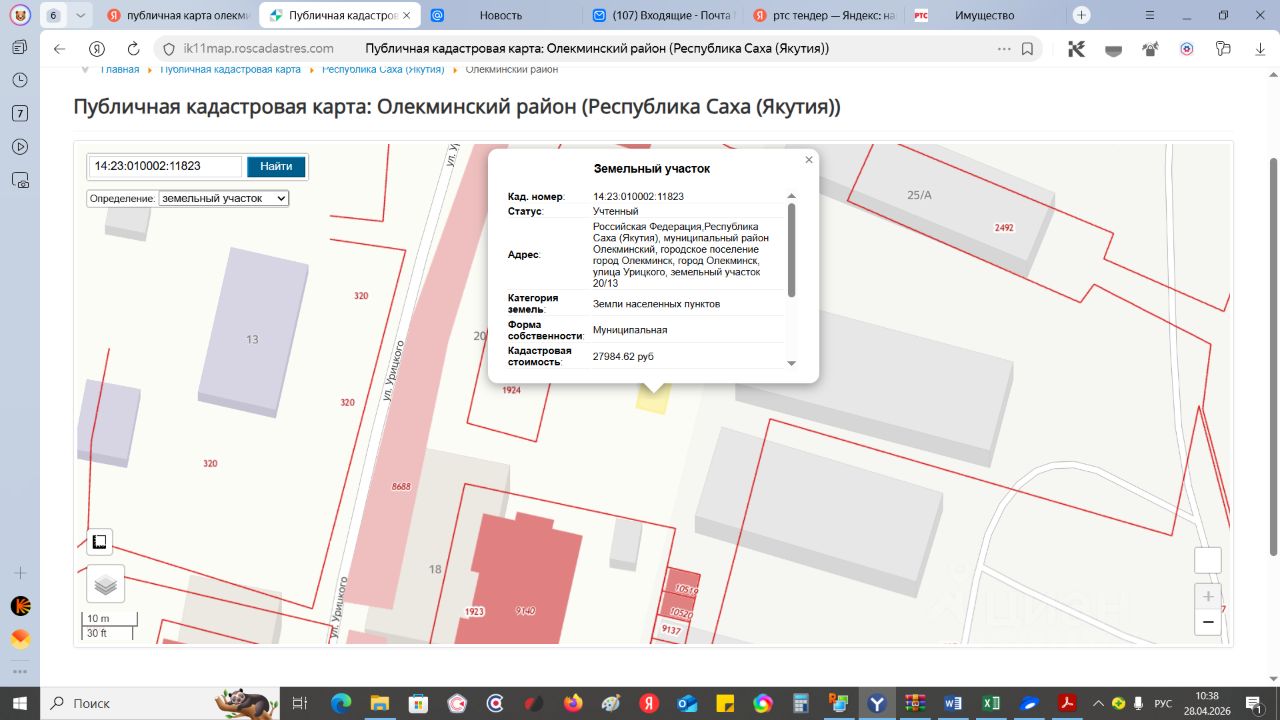Expand the tab list chevron
1280x720 pixels.
tap(81, 15)
